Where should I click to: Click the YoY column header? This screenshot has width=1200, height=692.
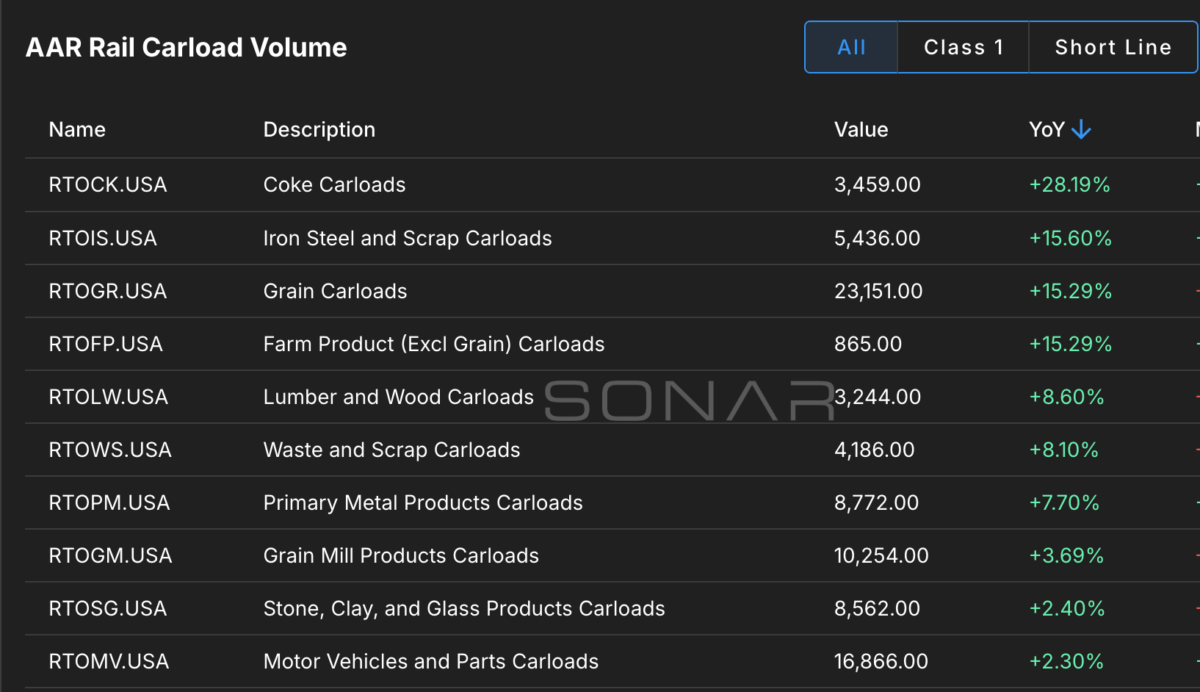pyautogui.click(x=1047, y=130)
